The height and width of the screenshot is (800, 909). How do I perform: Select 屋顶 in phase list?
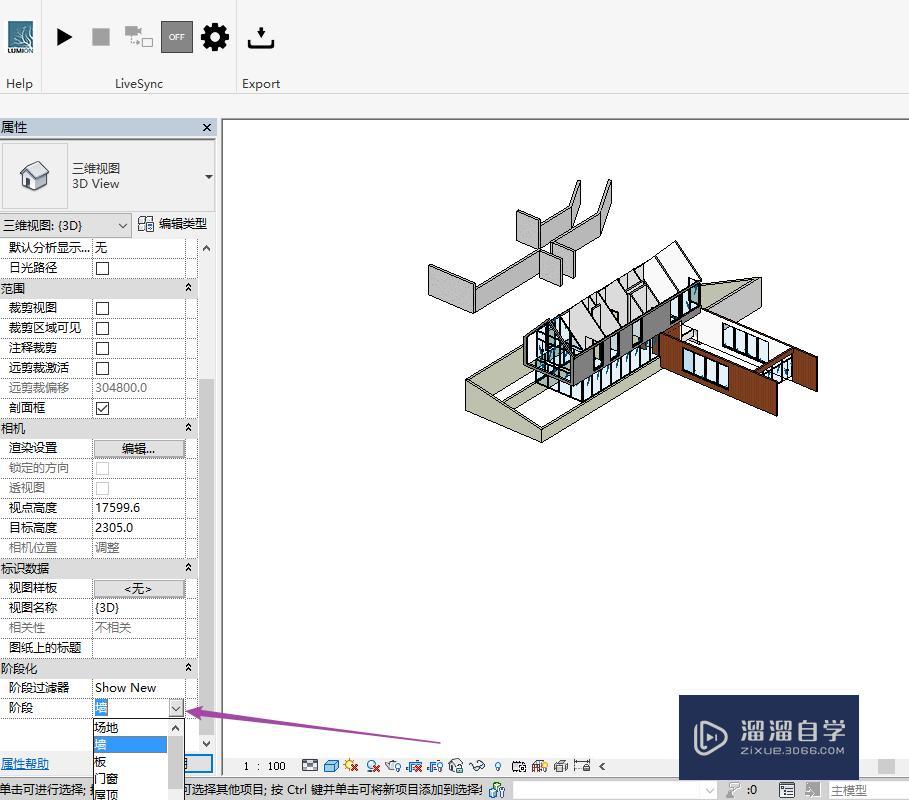coord(130,794)
